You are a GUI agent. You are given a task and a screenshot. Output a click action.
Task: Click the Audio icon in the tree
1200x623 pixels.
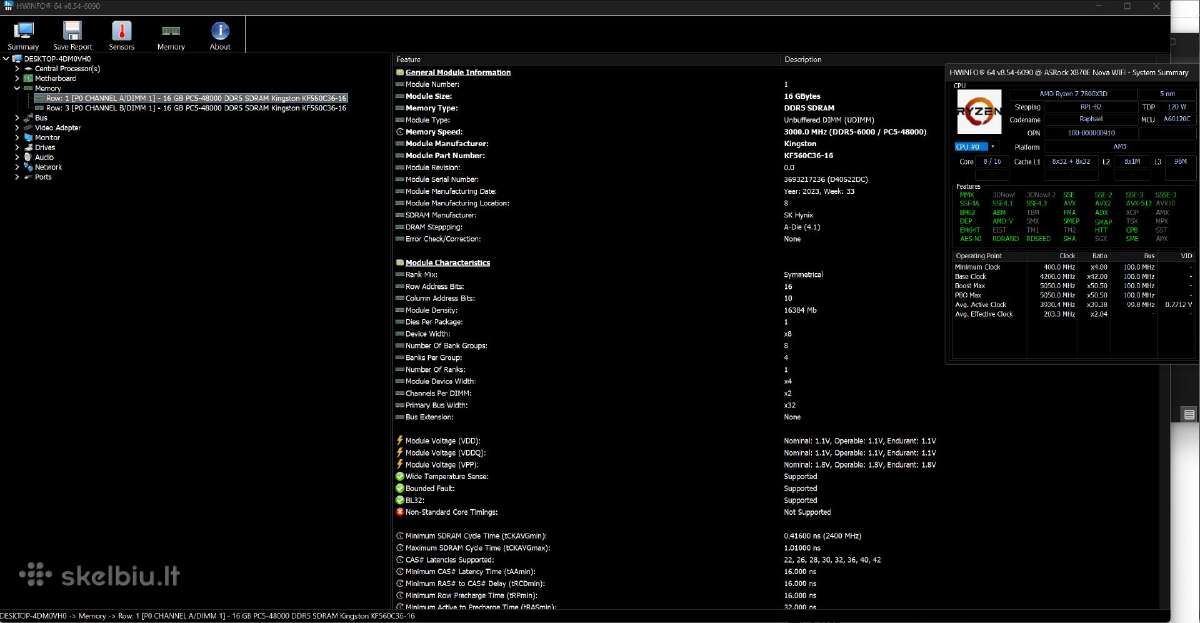tap(28, 157)
